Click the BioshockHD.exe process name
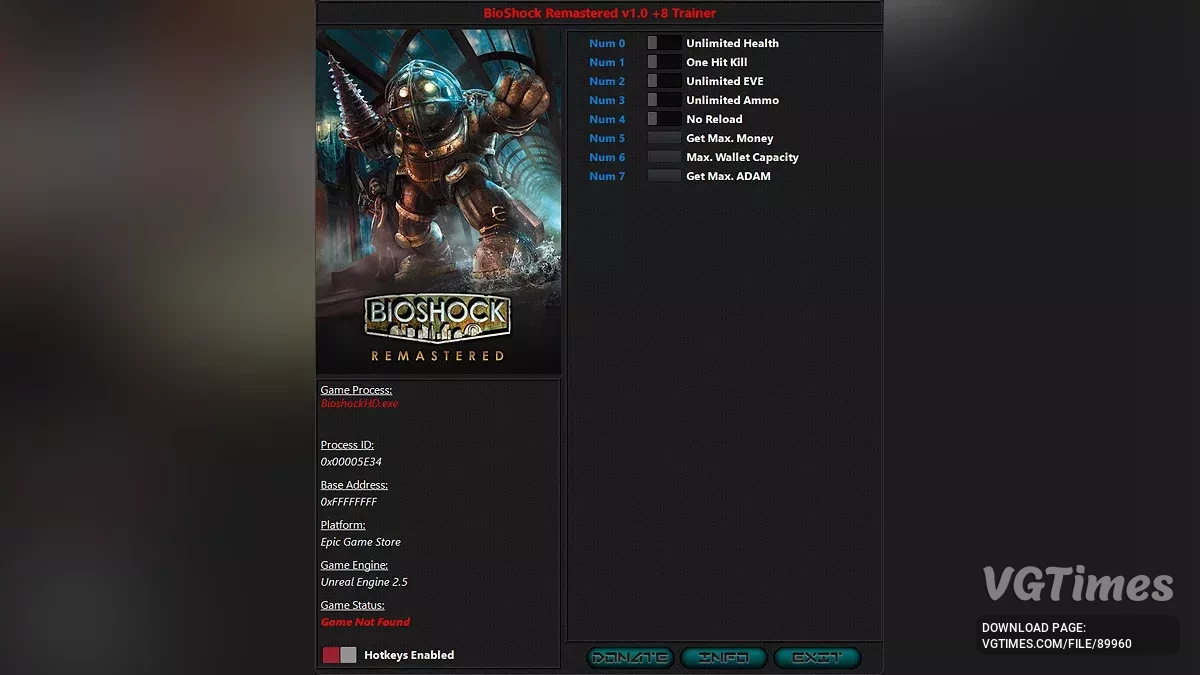The width and height of the screenshot is (1200, 675). click(x=359, y=404)
